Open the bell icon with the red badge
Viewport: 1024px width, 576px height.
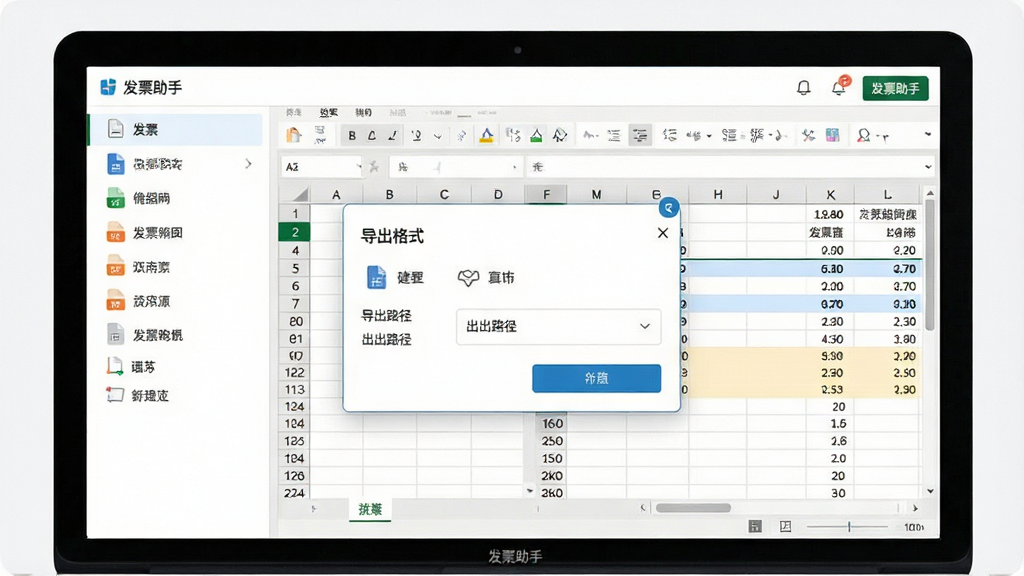coord(840,86)
